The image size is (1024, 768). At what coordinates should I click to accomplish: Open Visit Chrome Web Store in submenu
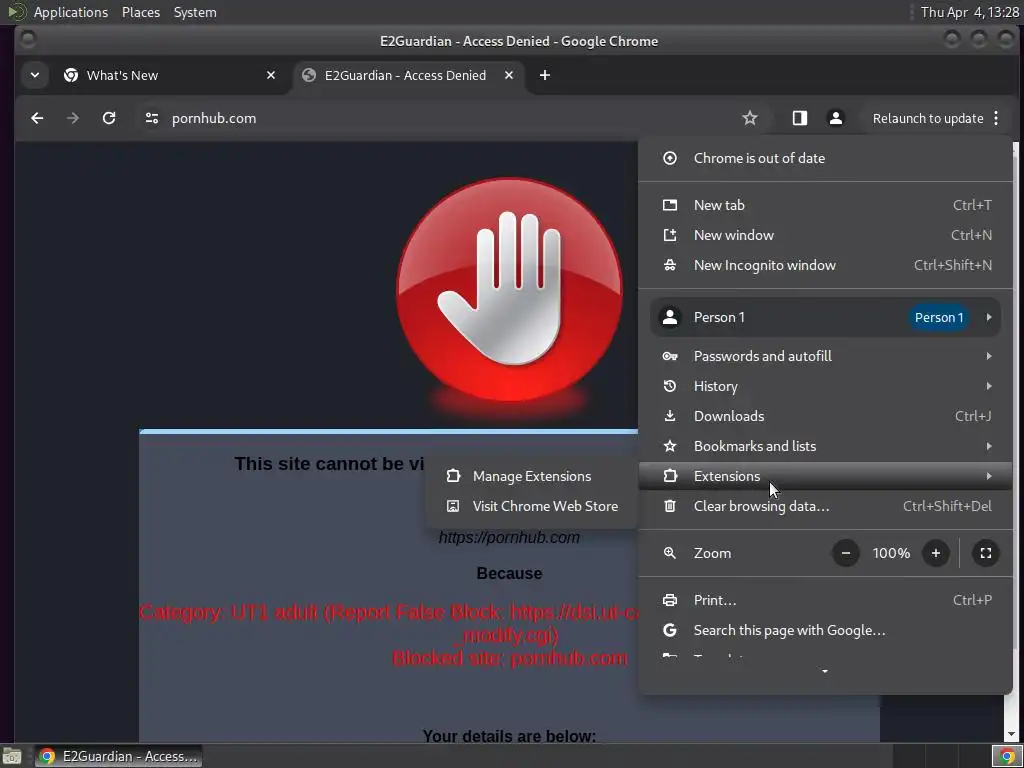pos(531,506)
